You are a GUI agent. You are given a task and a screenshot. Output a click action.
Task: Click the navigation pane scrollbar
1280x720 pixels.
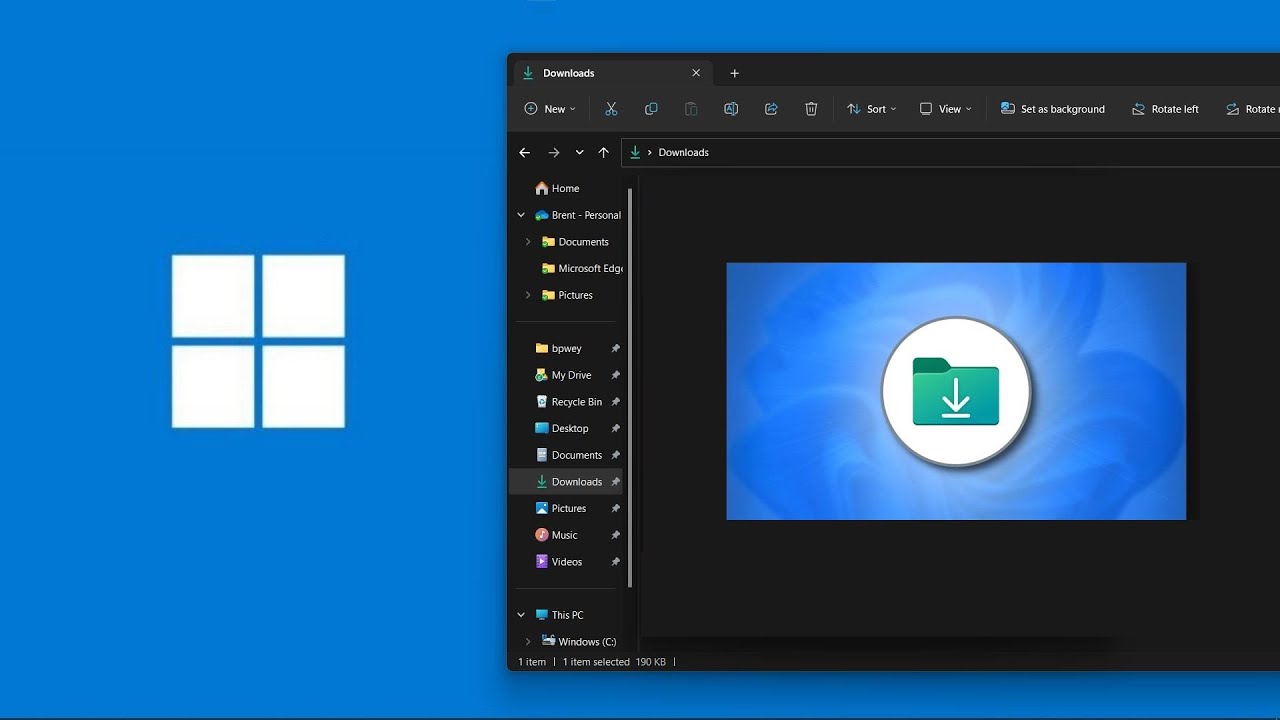click(x=630, y=388)
